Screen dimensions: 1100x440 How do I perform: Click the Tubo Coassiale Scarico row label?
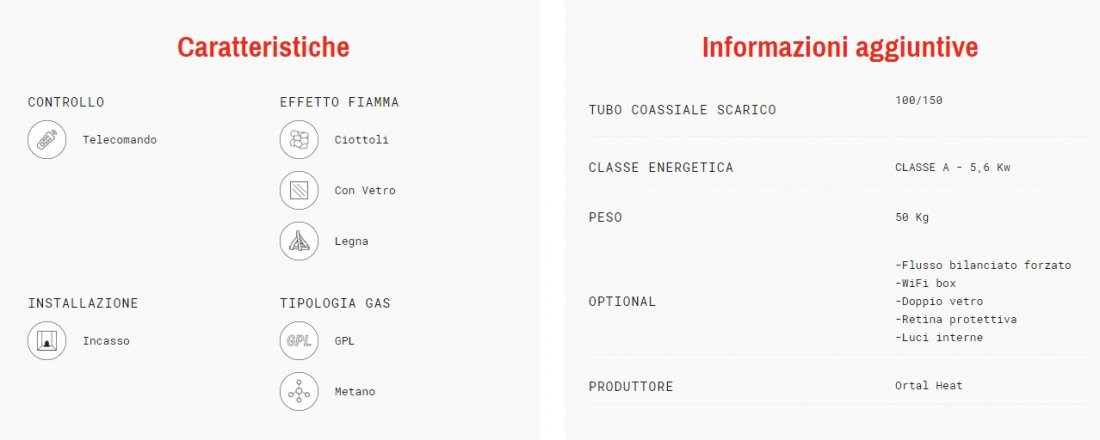coord(682,109)
